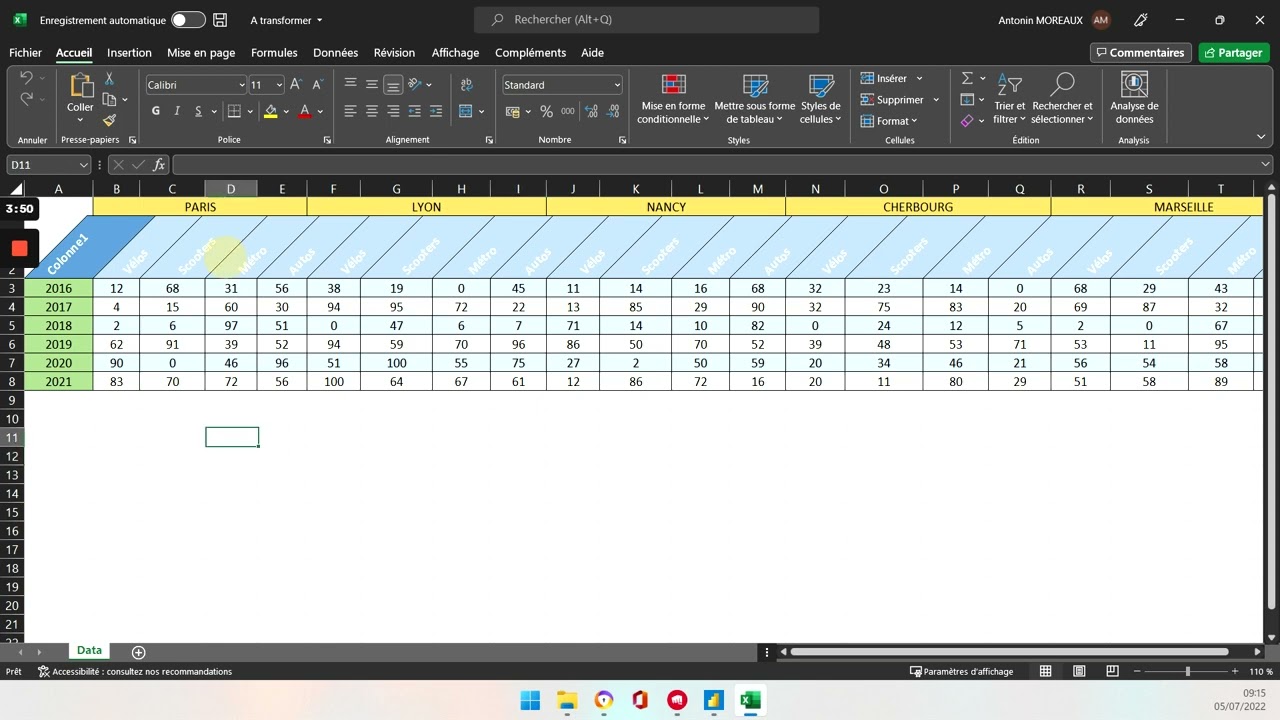The width and height of the screenshot is (1280, 720).
Task: Click the fx Insert function icon
Action: (159, 165)
